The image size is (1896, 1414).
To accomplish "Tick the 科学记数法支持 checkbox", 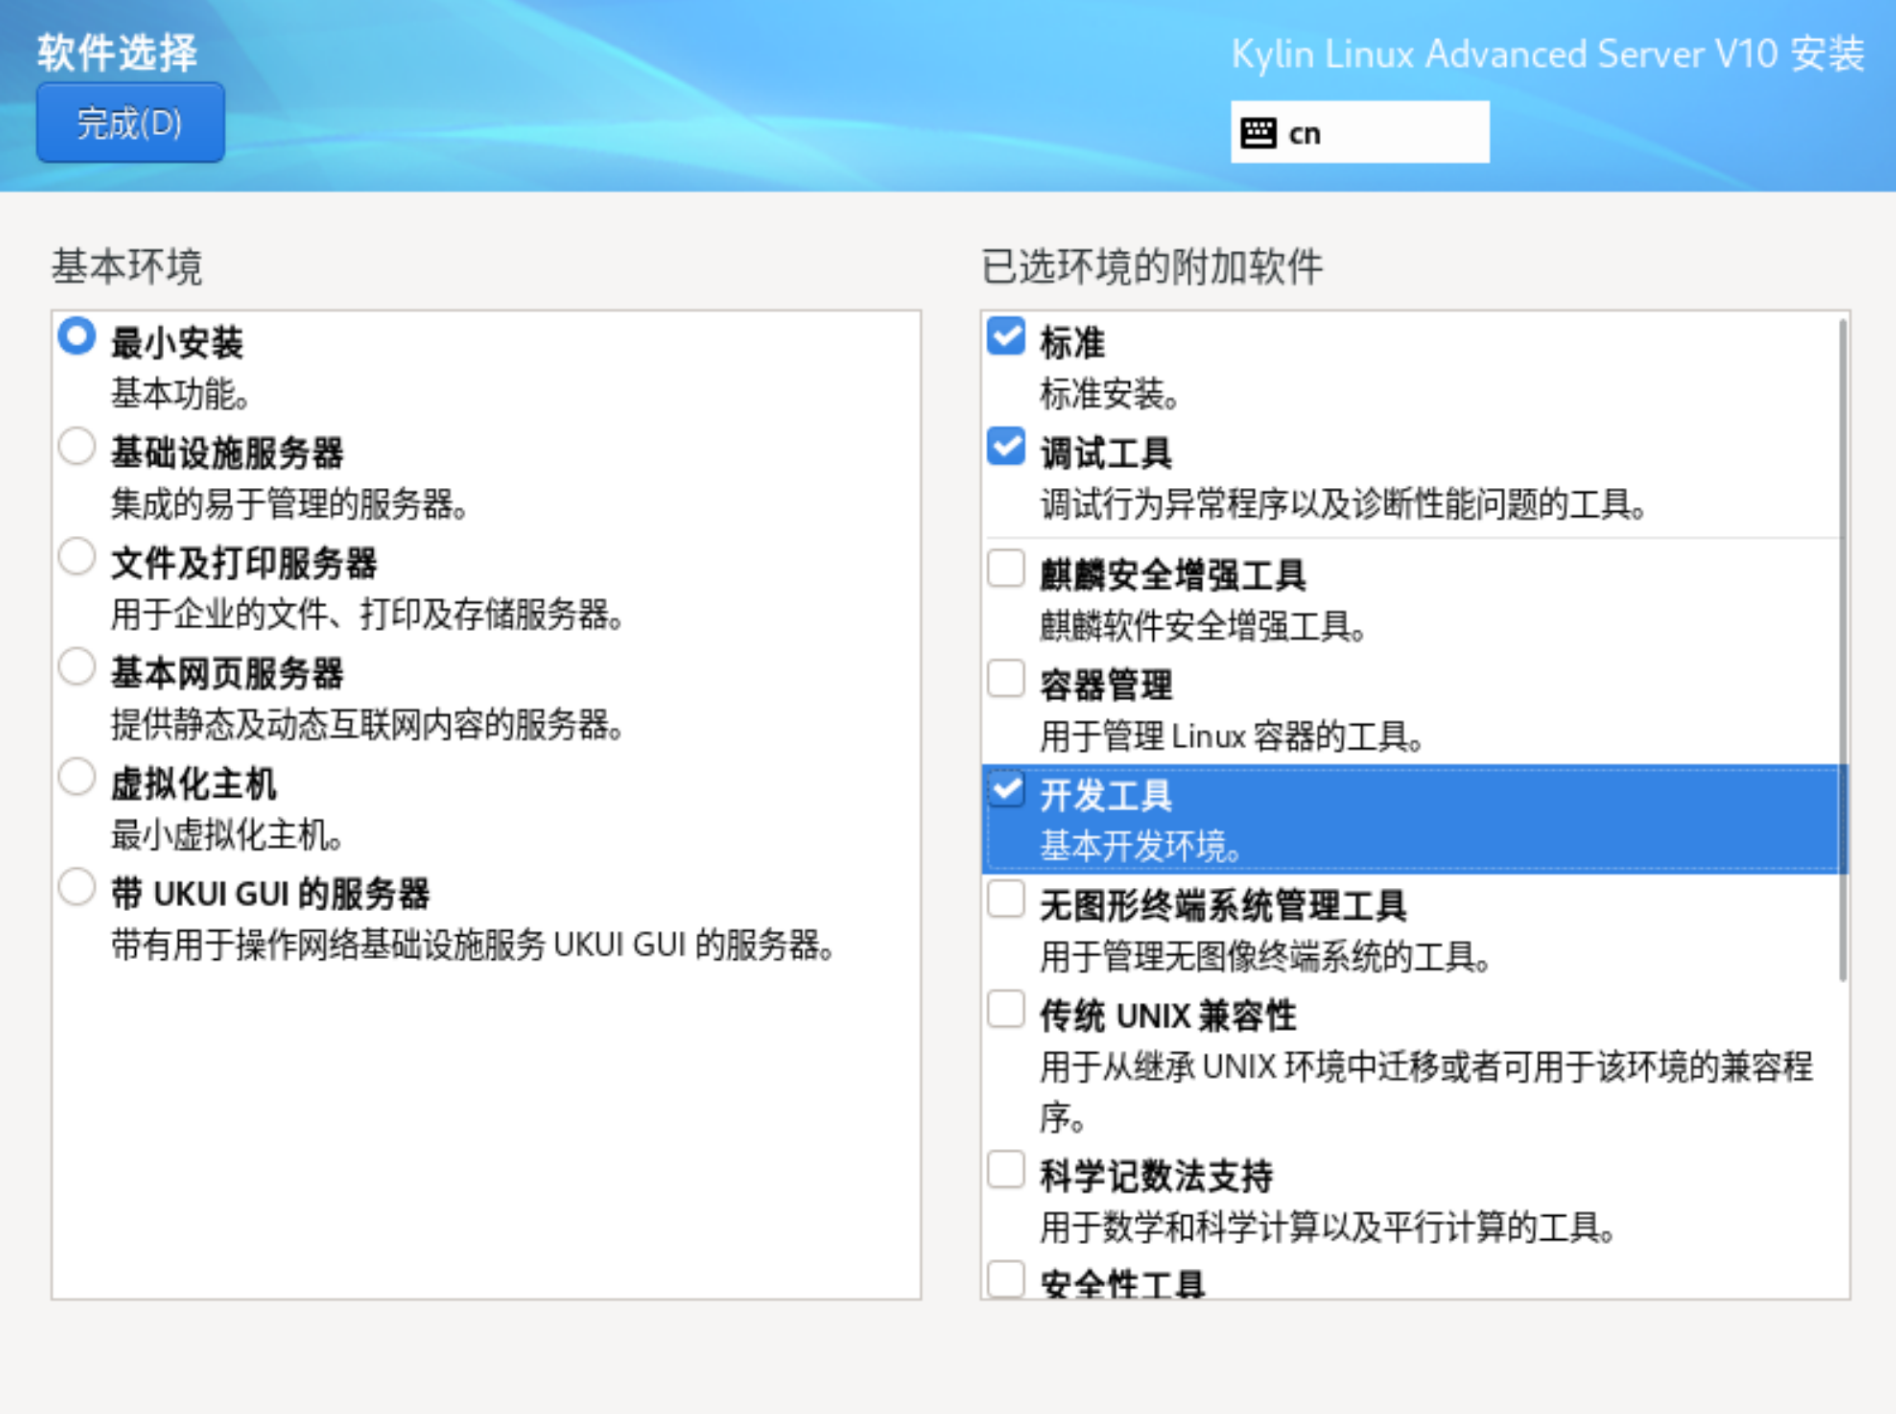I will click(x=1006, y=1169).
